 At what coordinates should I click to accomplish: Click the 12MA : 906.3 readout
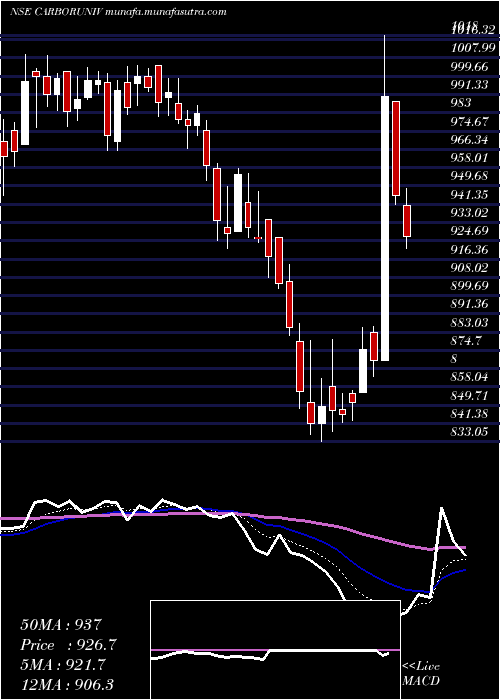(69, 685)
